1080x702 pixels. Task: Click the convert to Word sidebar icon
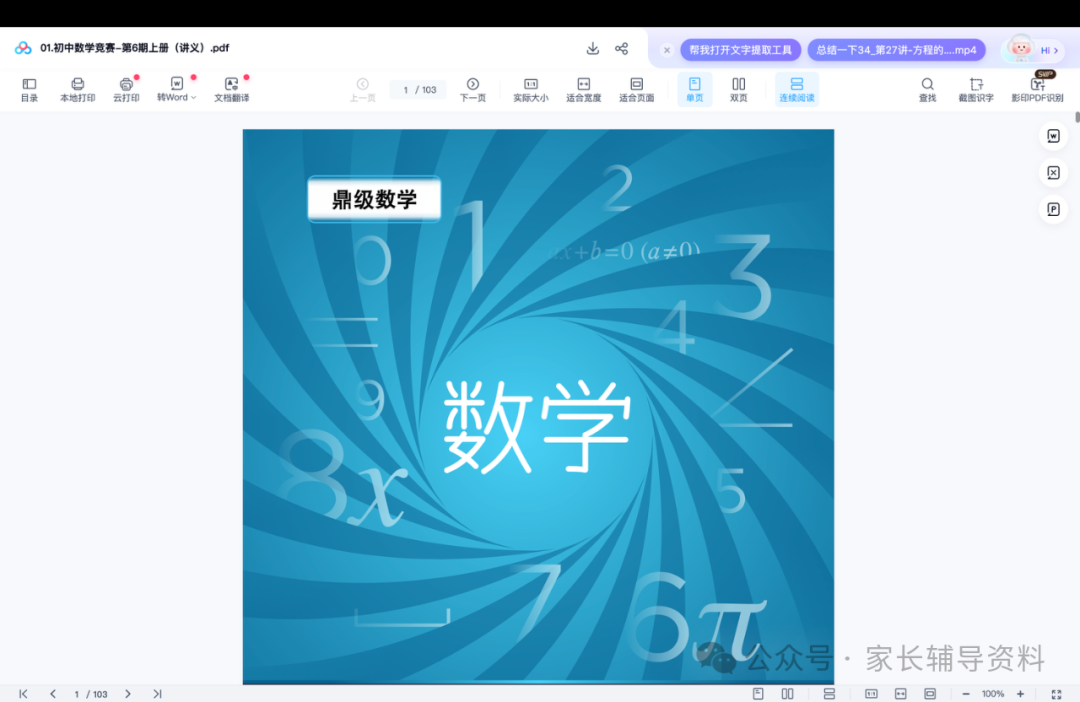pyautogui.click(x=1053, y=136)
